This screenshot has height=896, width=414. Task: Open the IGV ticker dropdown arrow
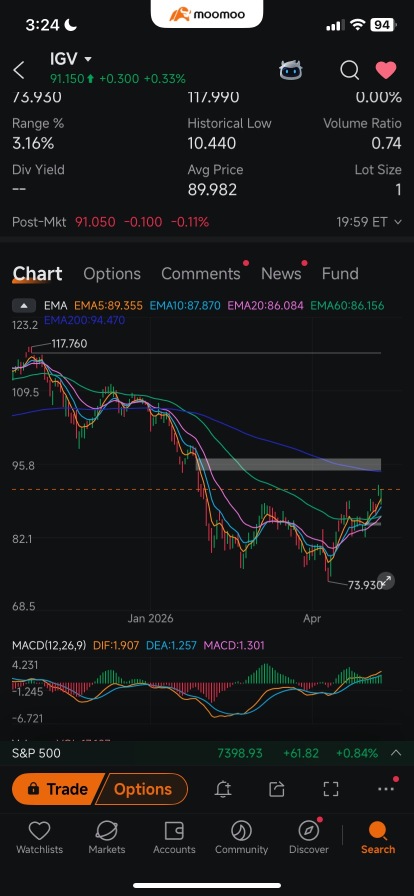click(x=88, y=59)
